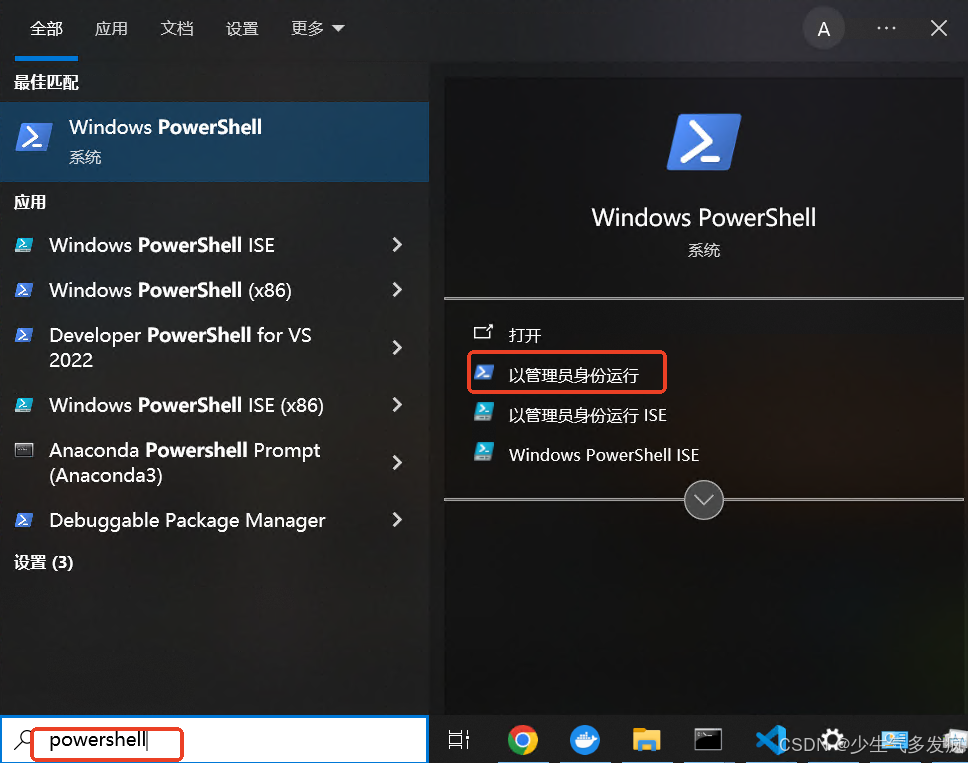
Task: Click 以管理员身份运行 text
Action: click(574, 375)
